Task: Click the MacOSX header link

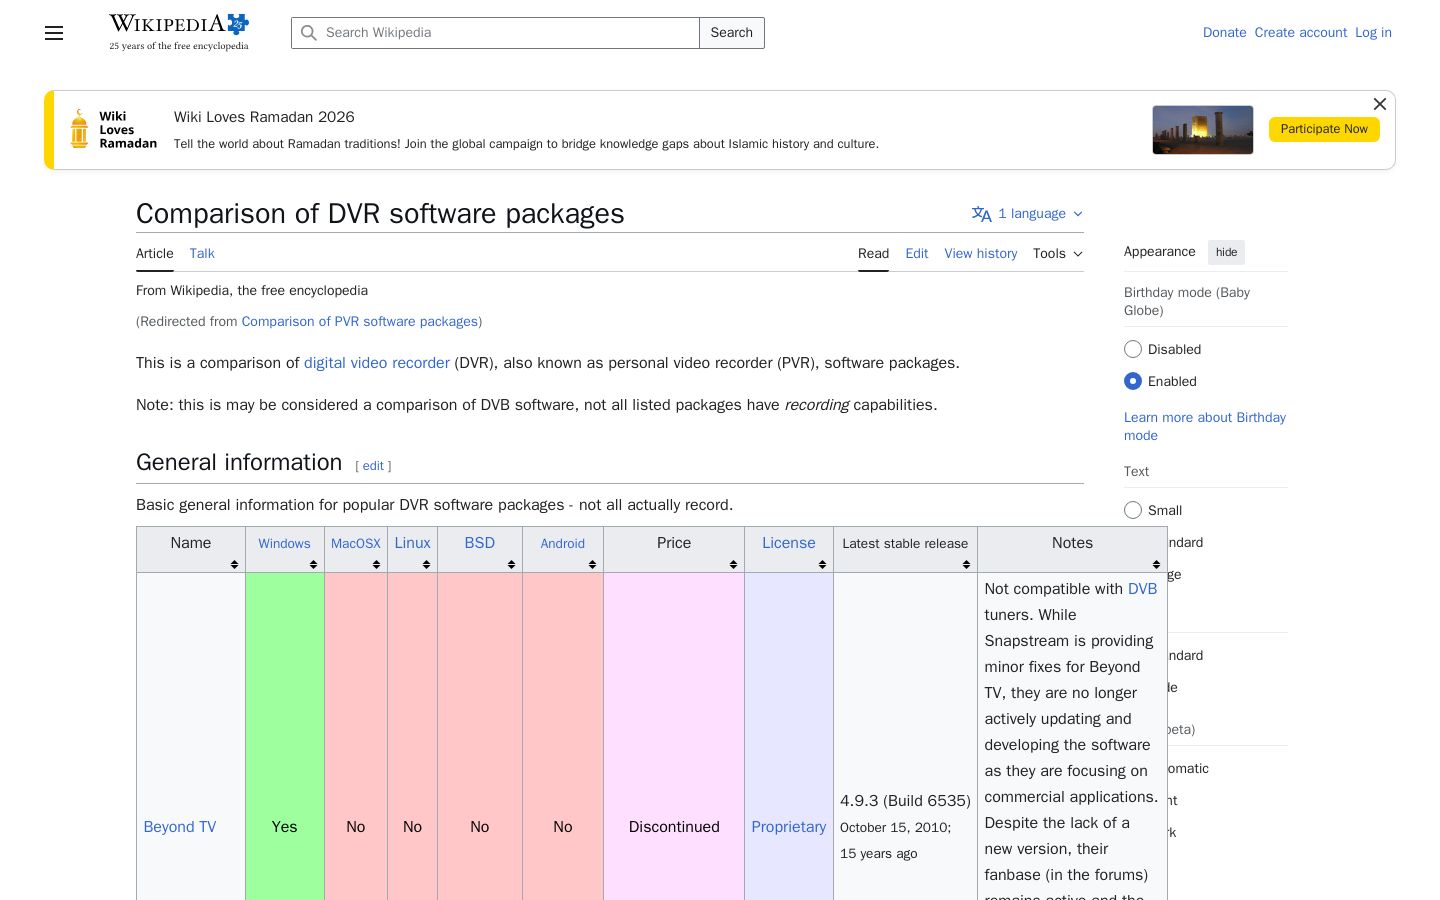Action: tap(356, 544)
